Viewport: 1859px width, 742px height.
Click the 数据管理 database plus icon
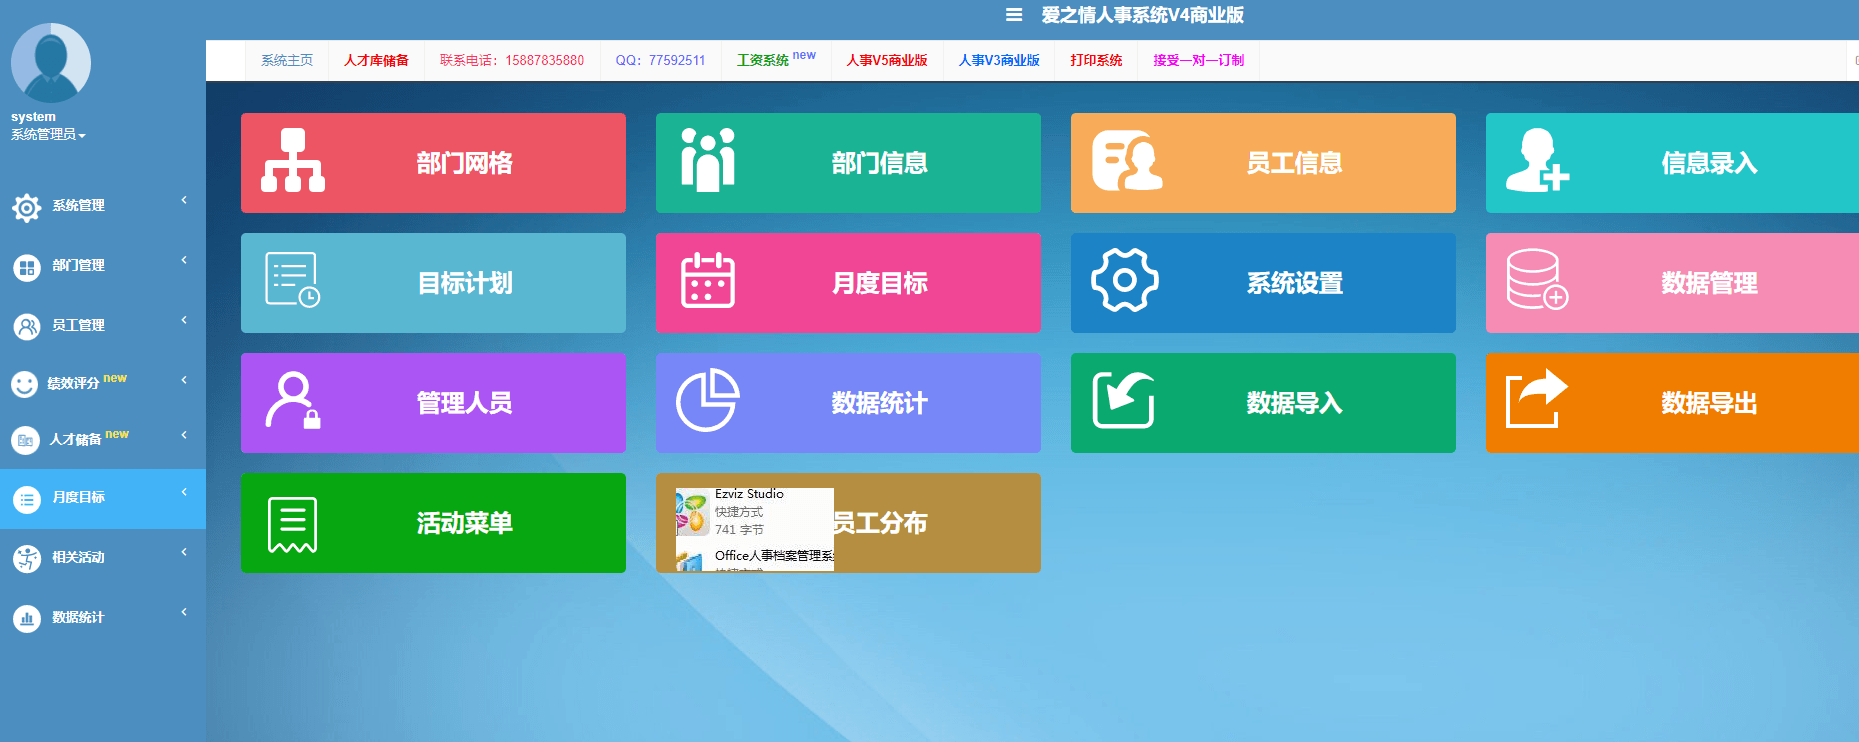1537,280
